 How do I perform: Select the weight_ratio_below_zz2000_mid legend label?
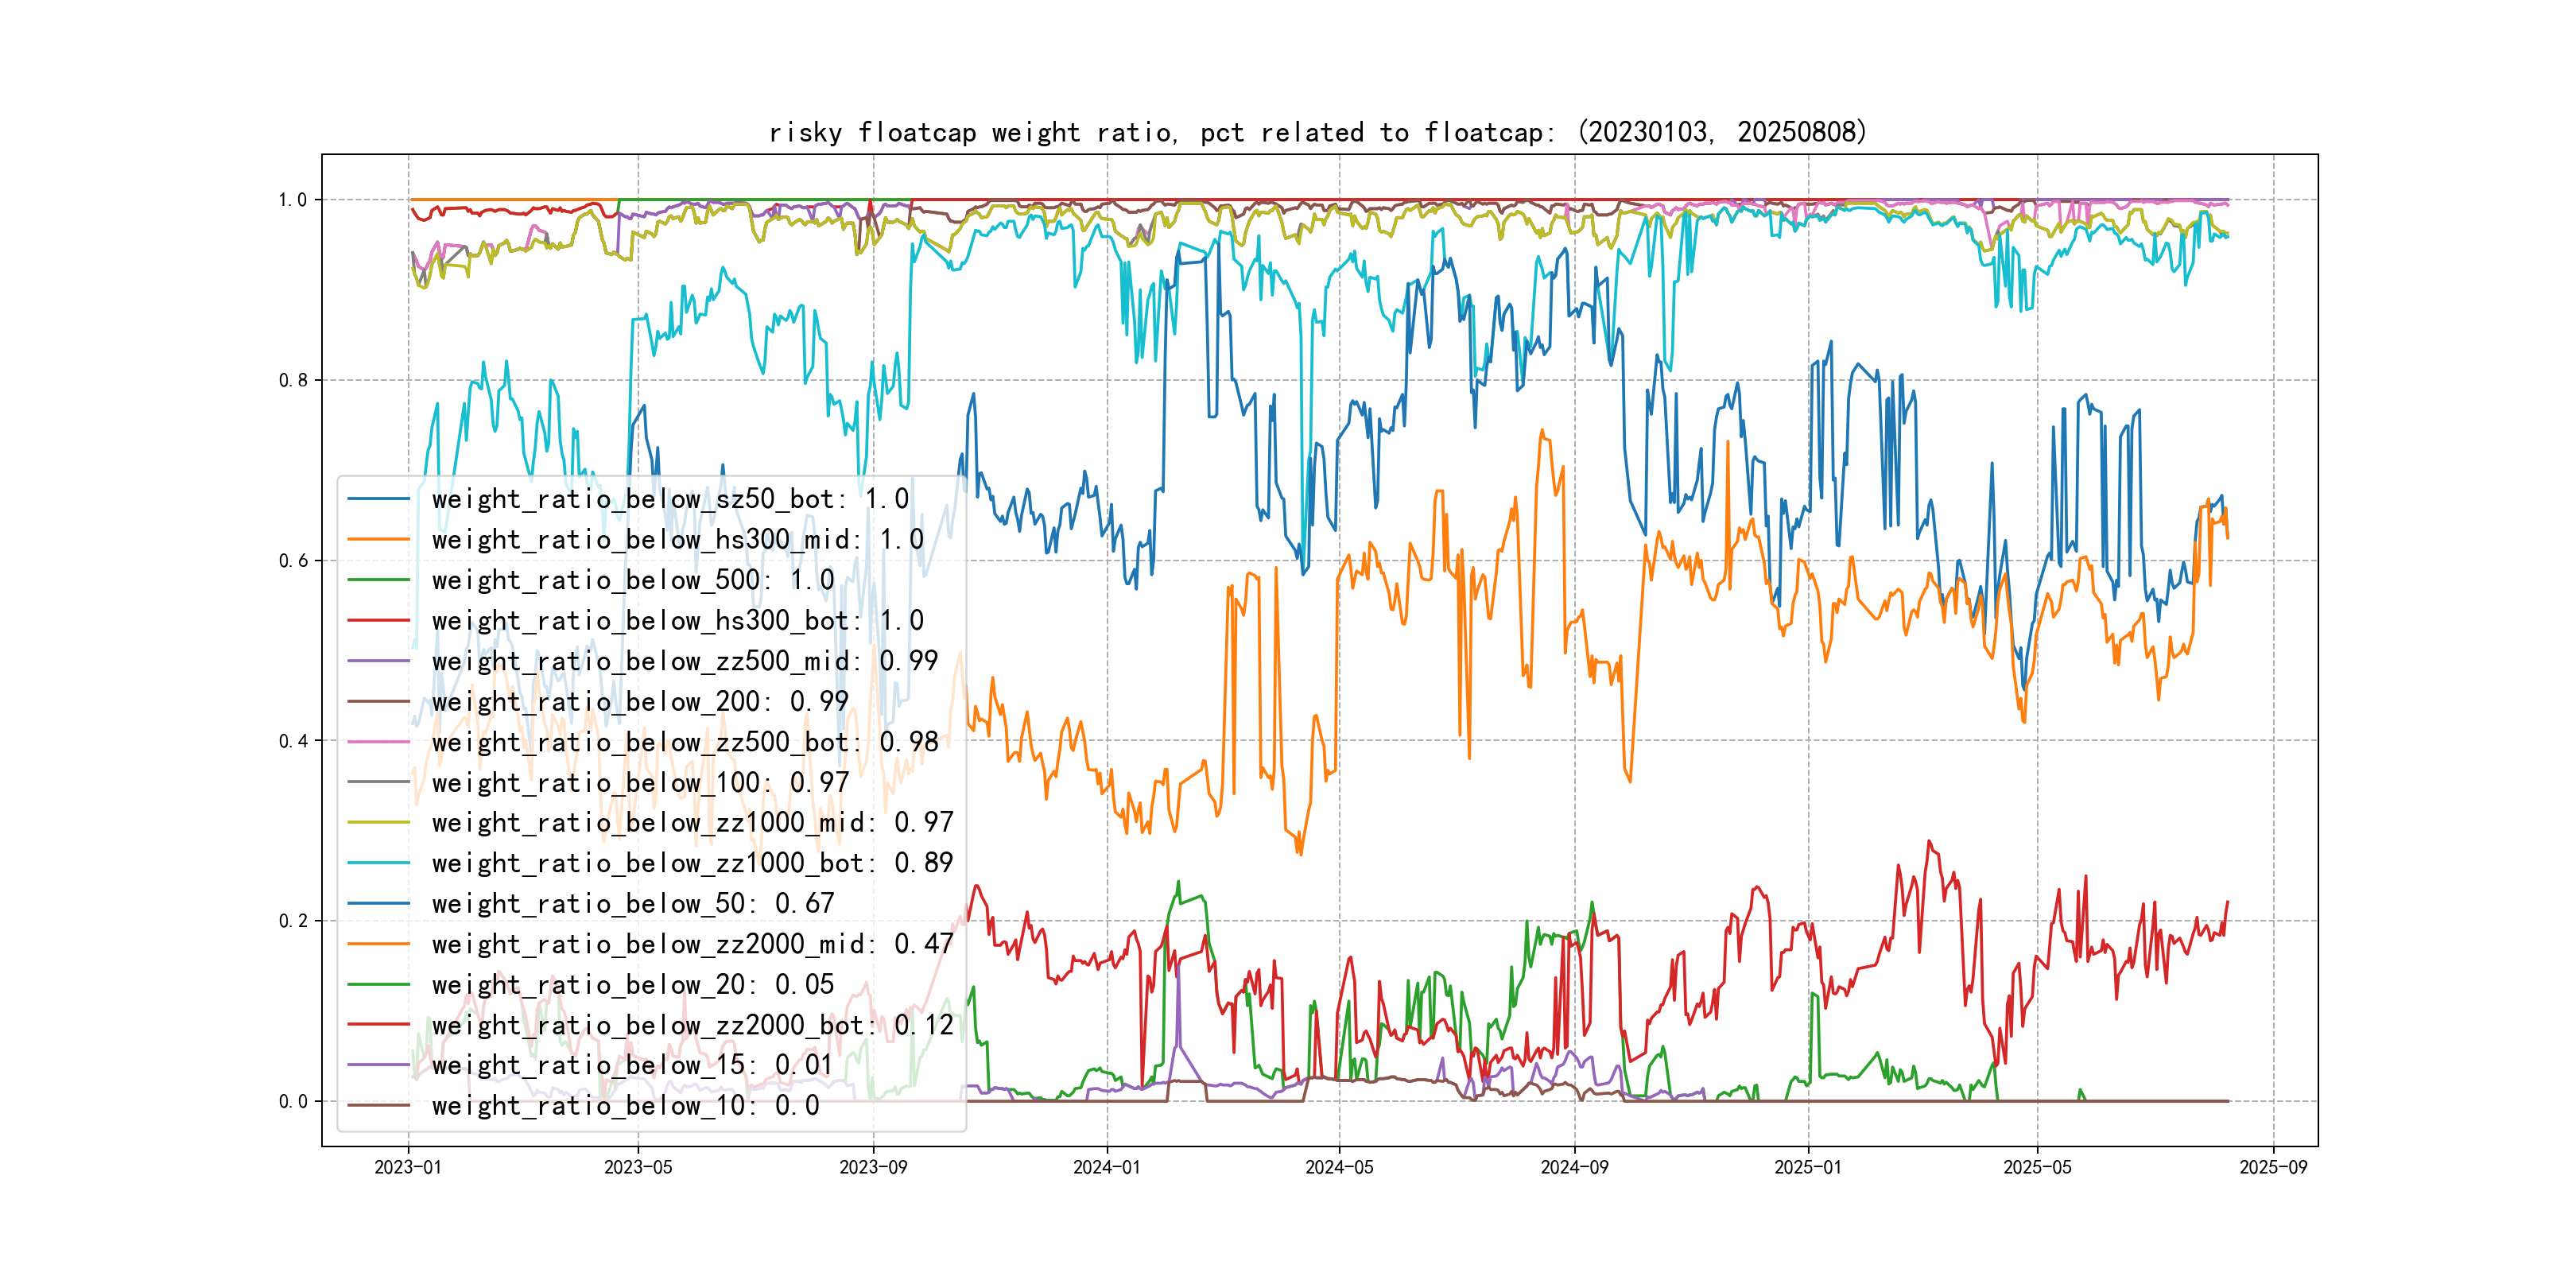click(692, 944)
